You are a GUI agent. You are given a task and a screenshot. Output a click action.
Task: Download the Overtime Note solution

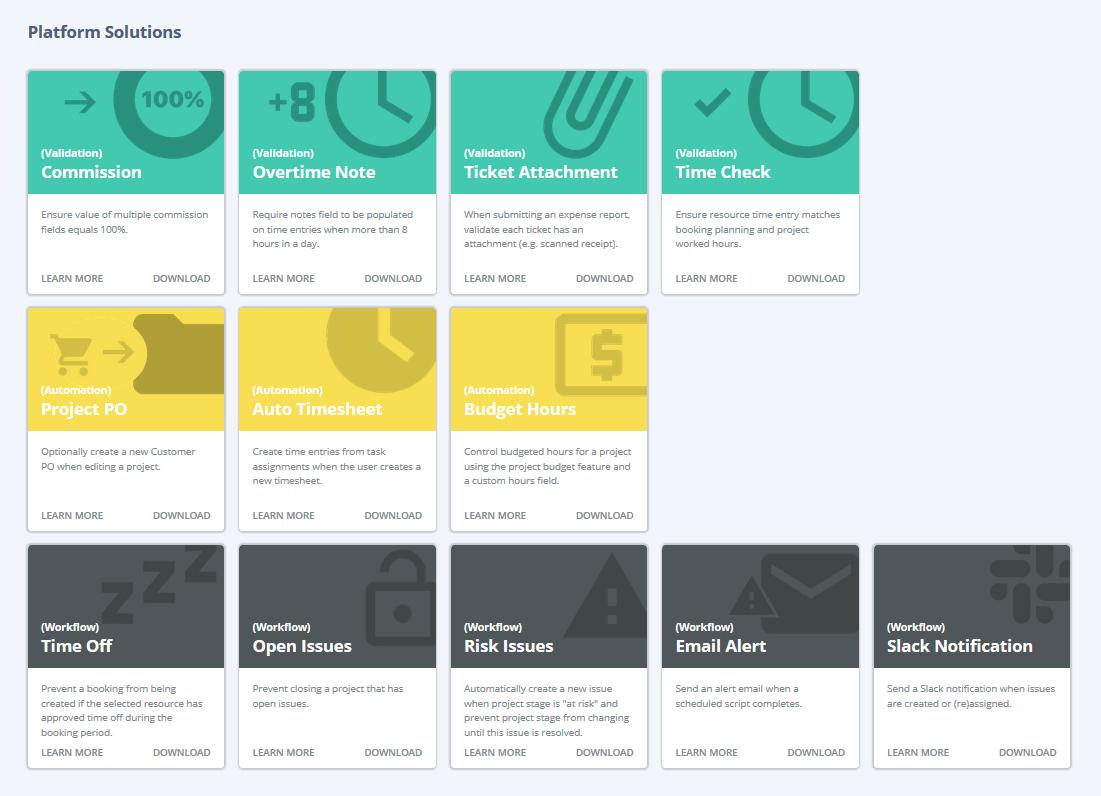click(x=393, y=278)
